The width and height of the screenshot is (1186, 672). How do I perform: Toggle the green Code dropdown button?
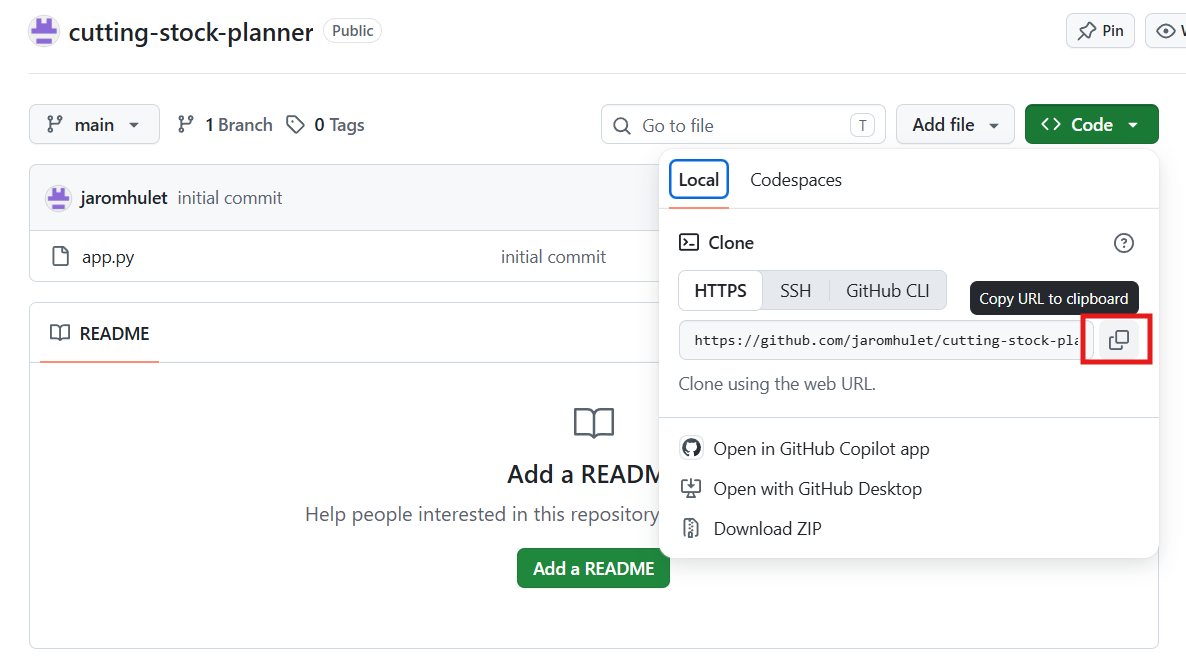pos(1091,124)
